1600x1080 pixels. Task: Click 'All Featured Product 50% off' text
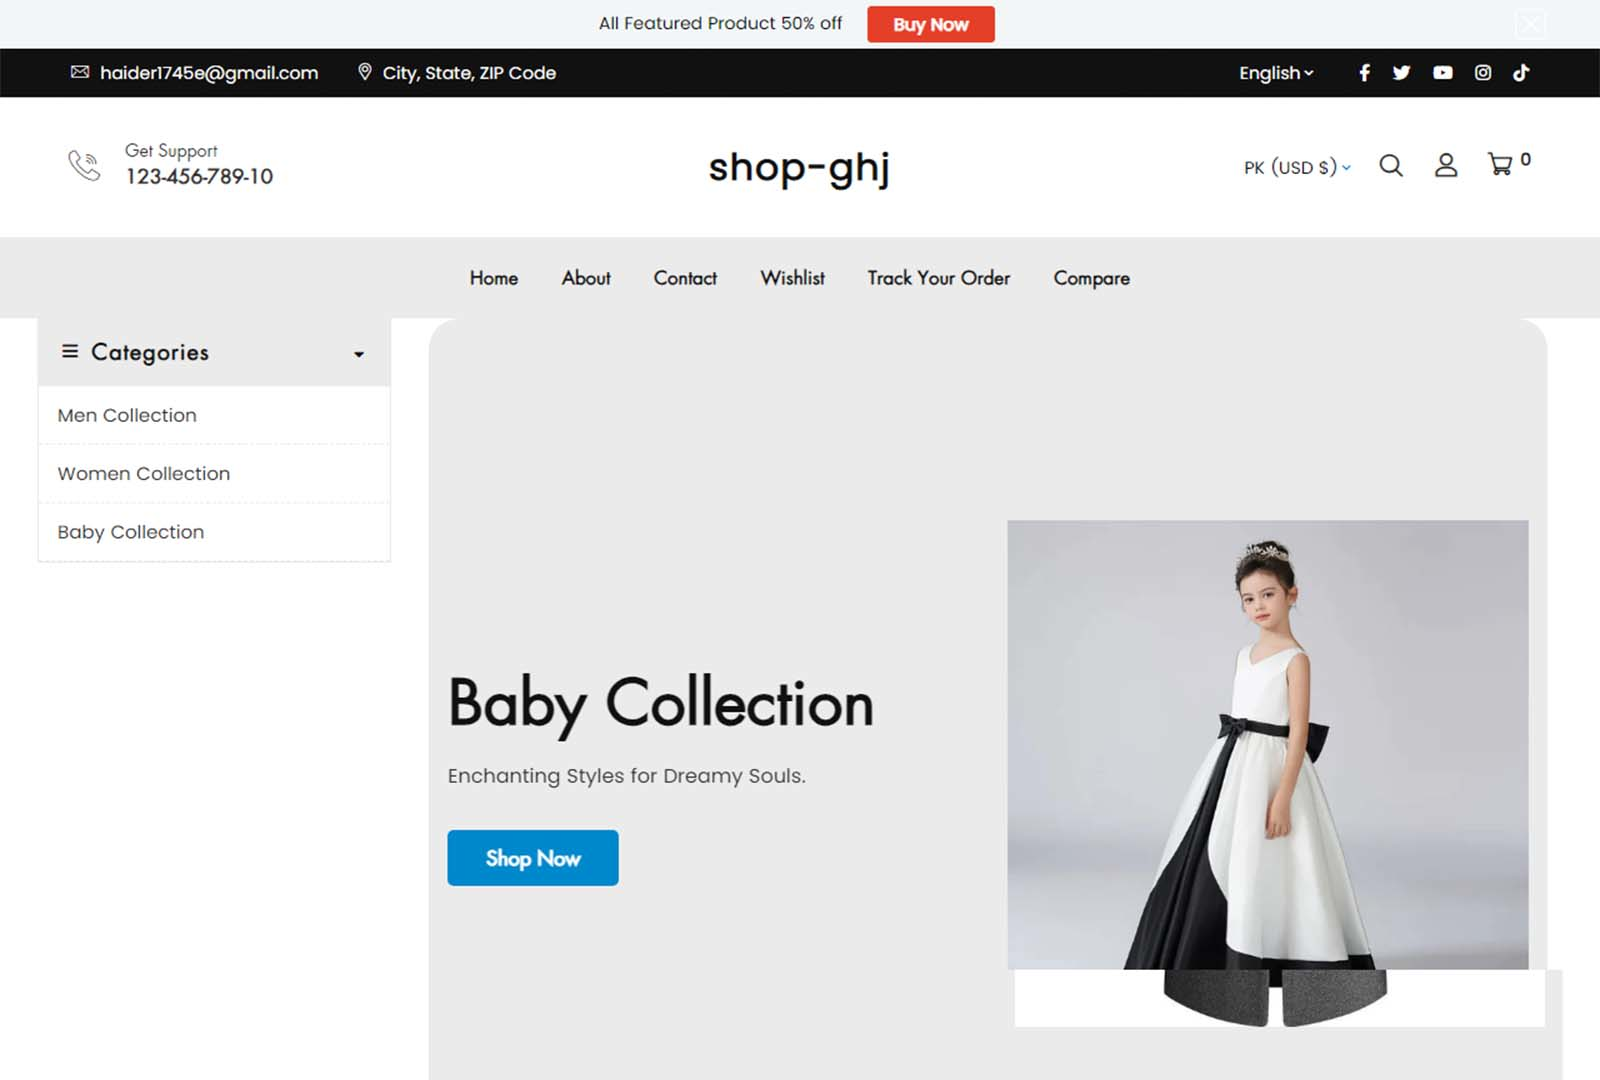coord(720,23)
